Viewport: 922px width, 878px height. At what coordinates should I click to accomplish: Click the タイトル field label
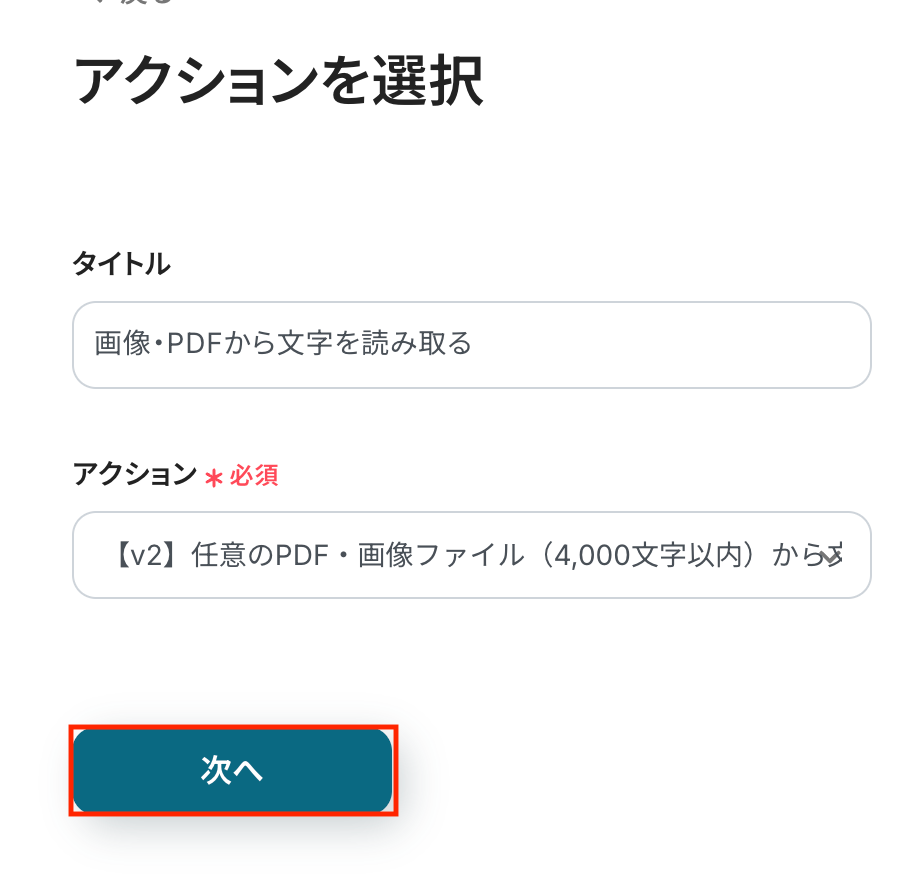[121, 264]
